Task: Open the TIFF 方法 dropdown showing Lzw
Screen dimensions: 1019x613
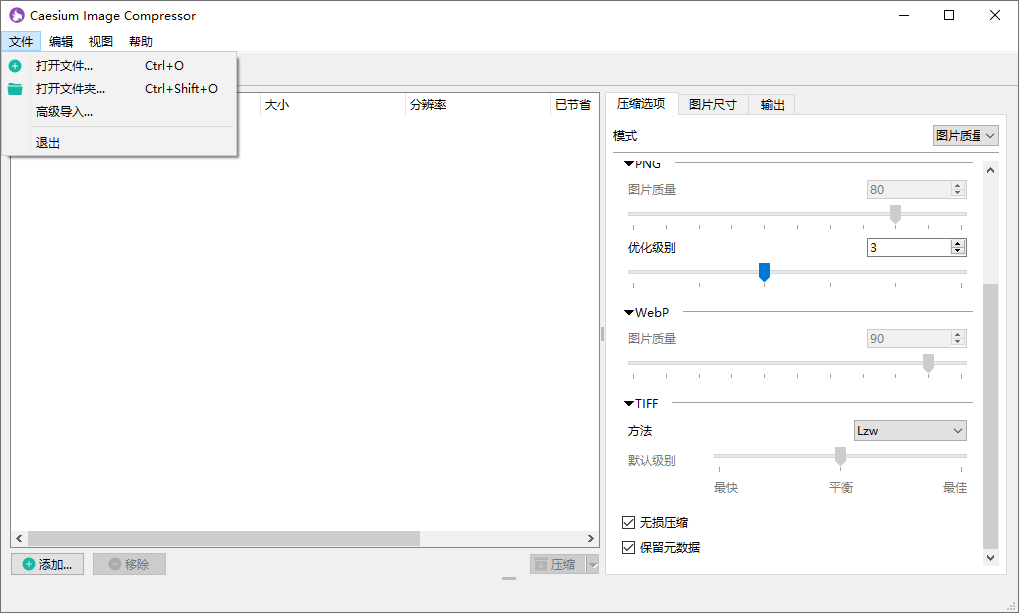Action: (910, 431)
